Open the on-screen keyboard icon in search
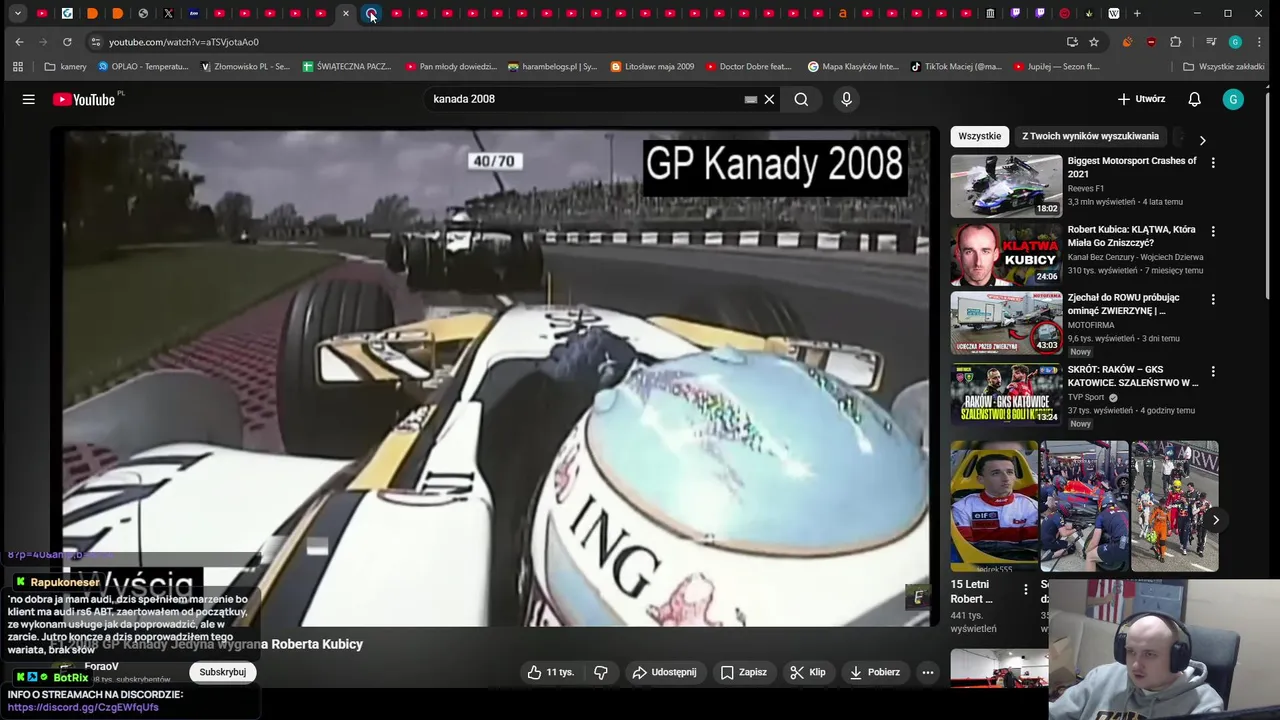 tap(751, 99)
